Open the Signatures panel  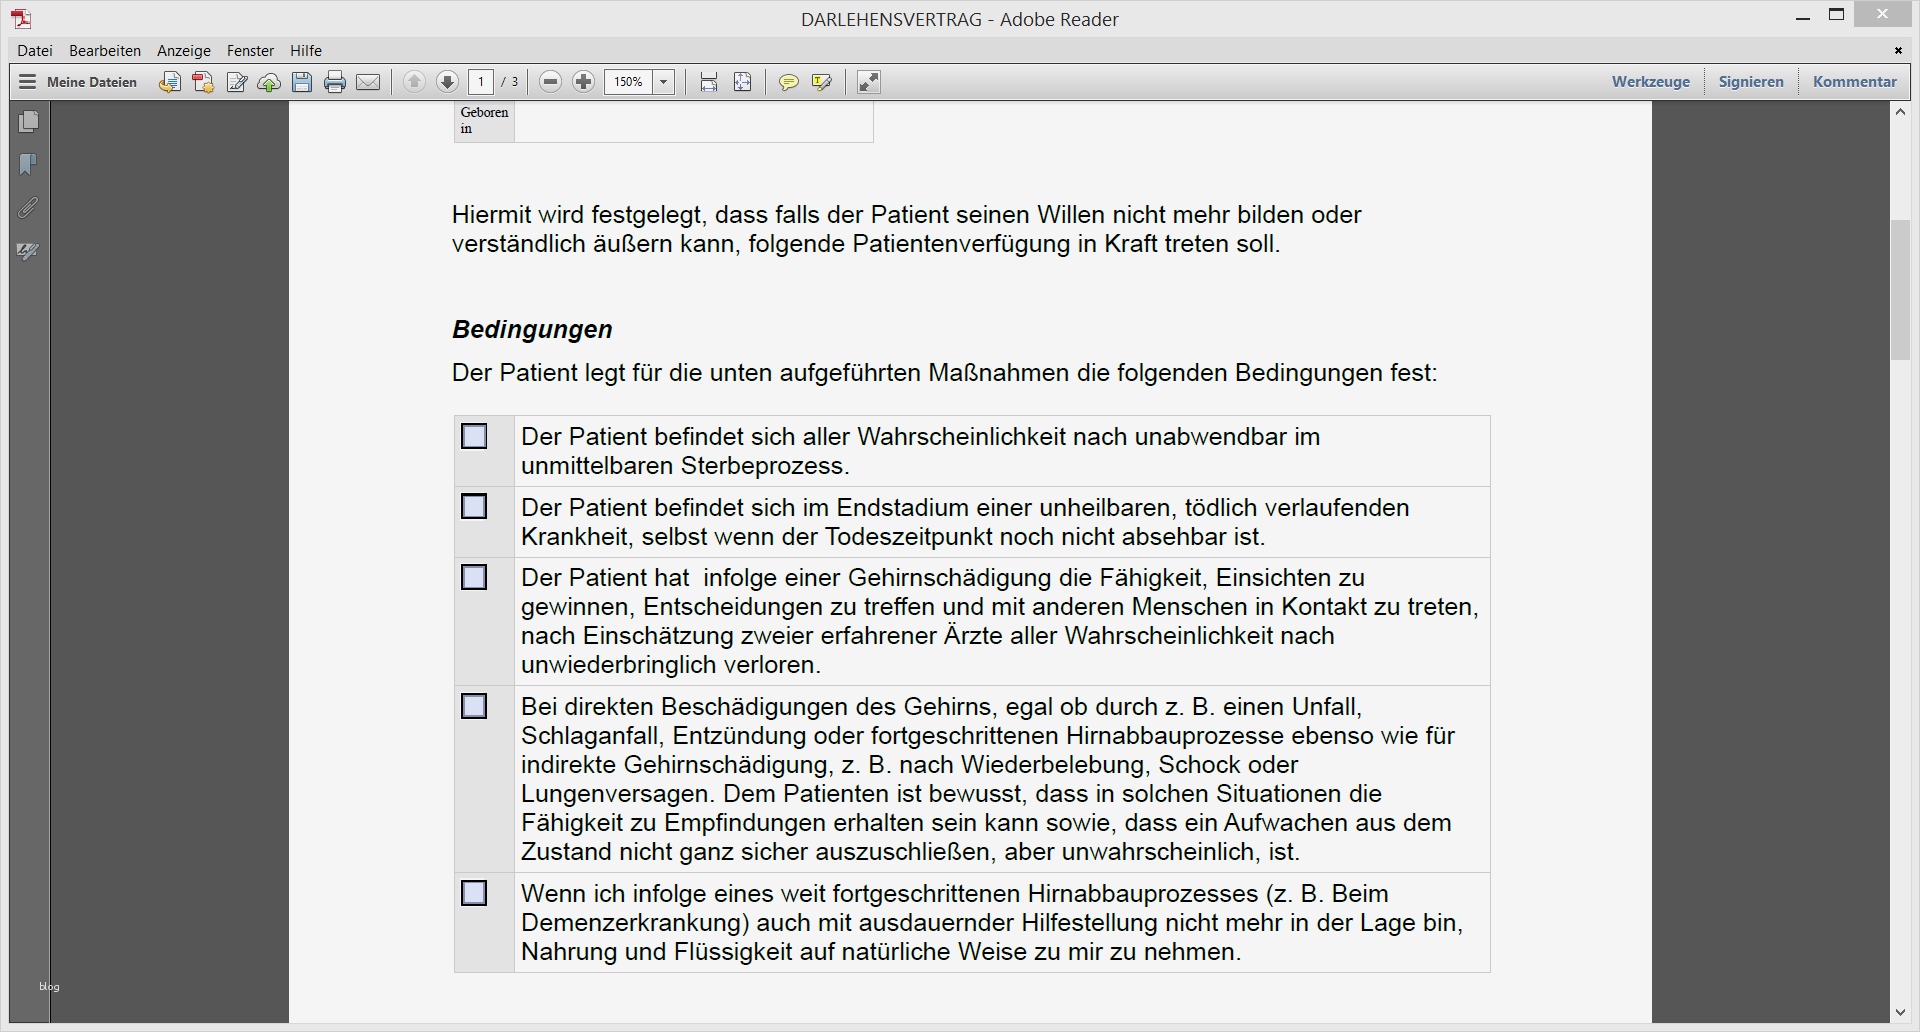(29, 252)
